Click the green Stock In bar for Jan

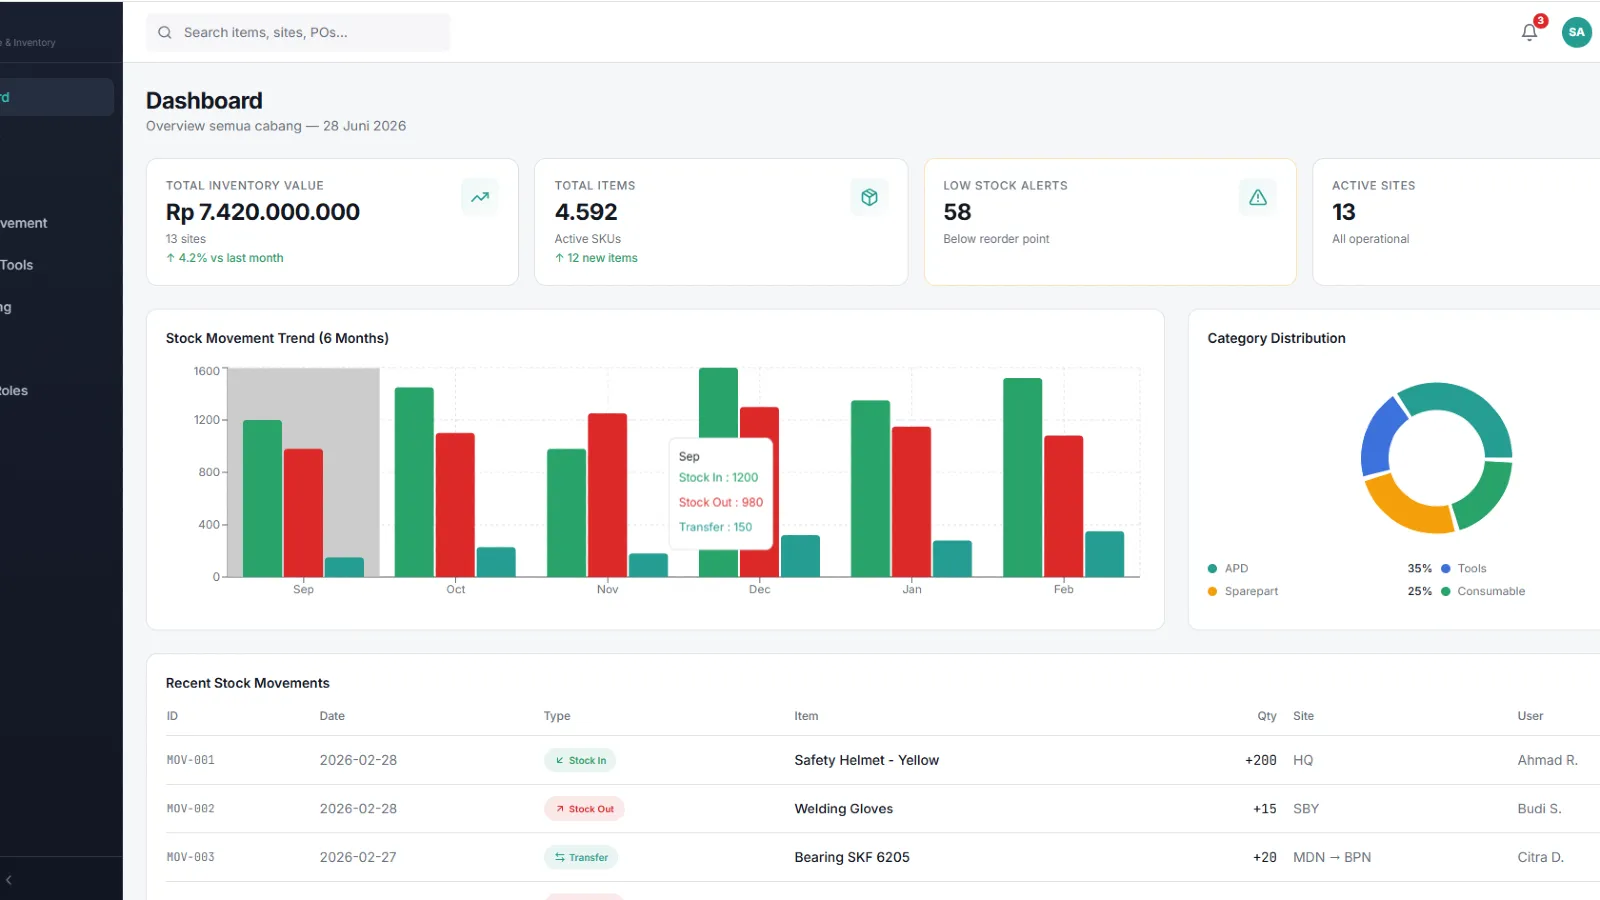(x=870, y=488)
